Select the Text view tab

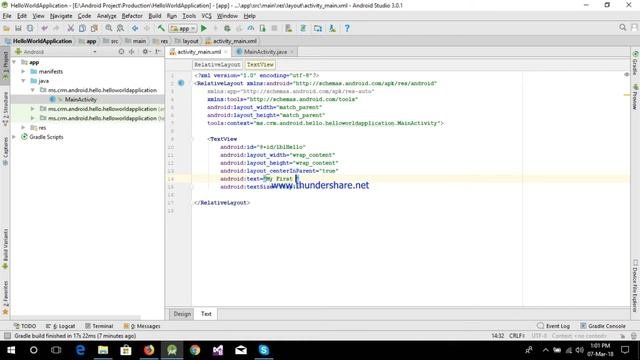coord(206,314)
